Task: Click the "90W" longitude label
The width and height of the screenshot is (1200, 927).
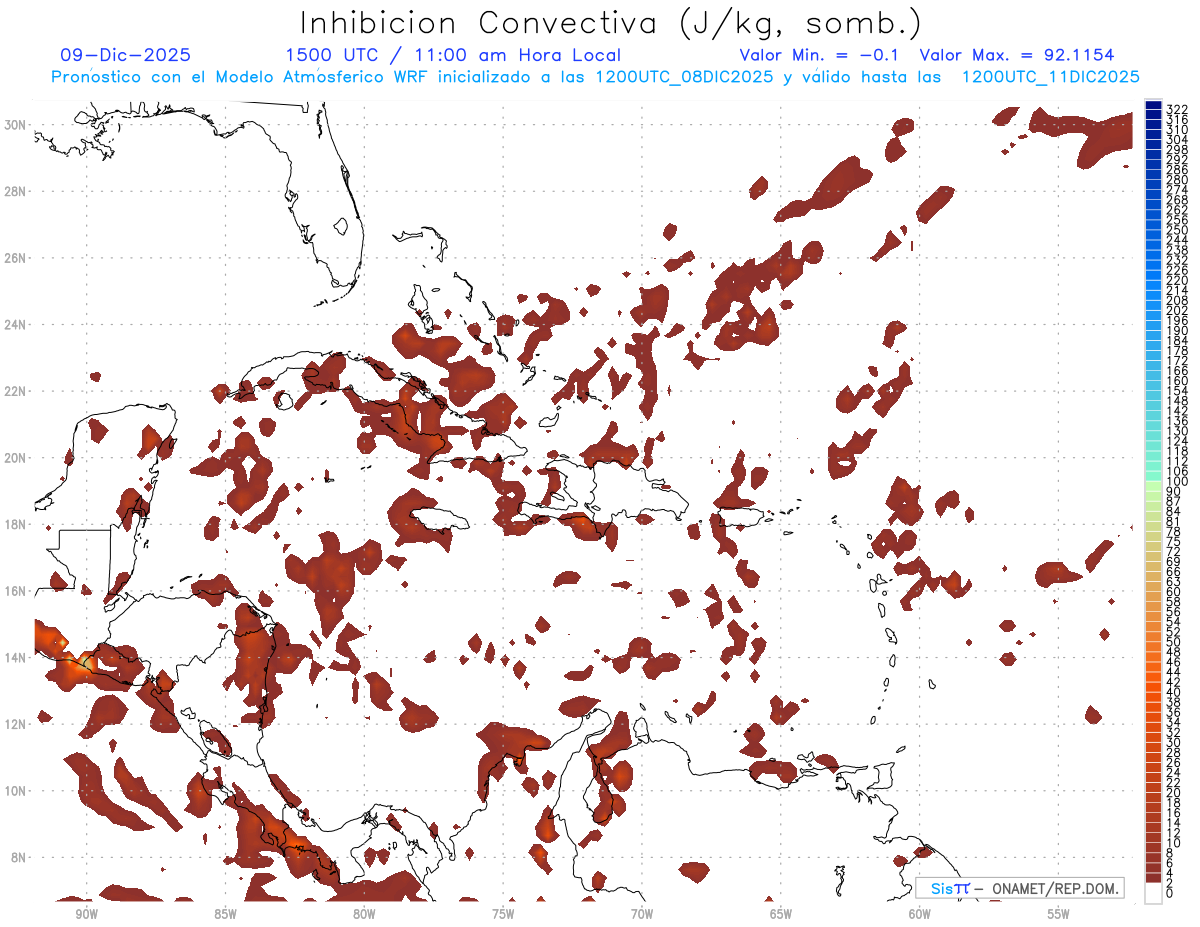Action: click(86, 914)
